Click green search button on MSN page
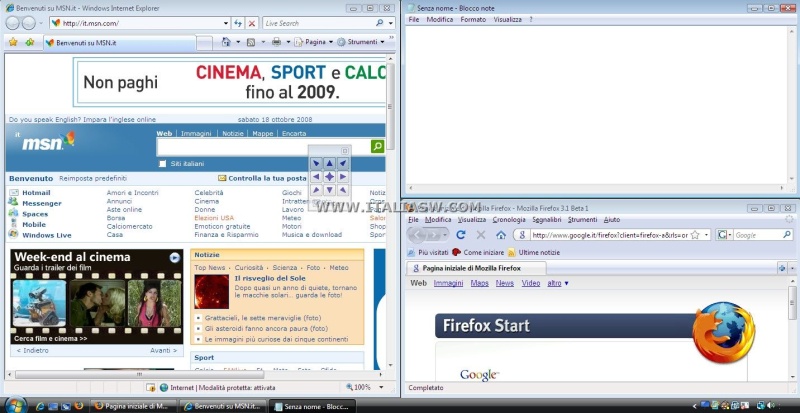Viewport: 800px width, 413px height. coord(378,147)
